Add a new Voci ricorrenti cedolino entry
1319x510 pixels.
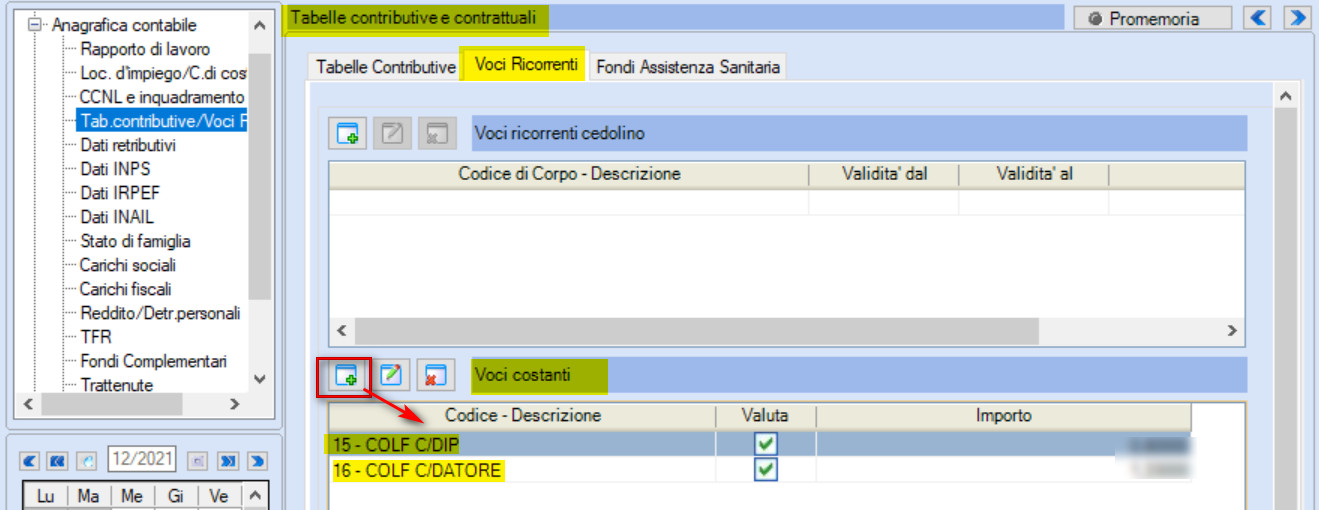[x=348, y=133]
